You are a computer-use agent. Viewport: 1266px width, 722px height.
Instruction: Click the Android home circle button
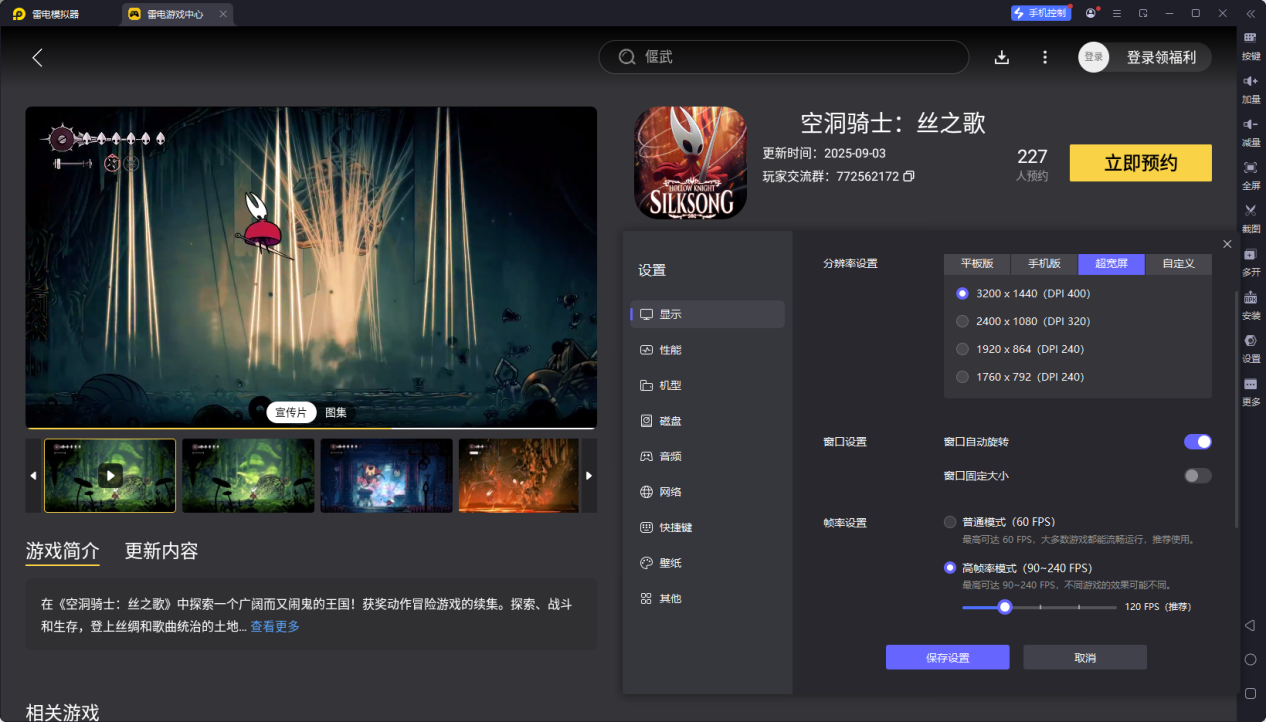[1250, 659]
